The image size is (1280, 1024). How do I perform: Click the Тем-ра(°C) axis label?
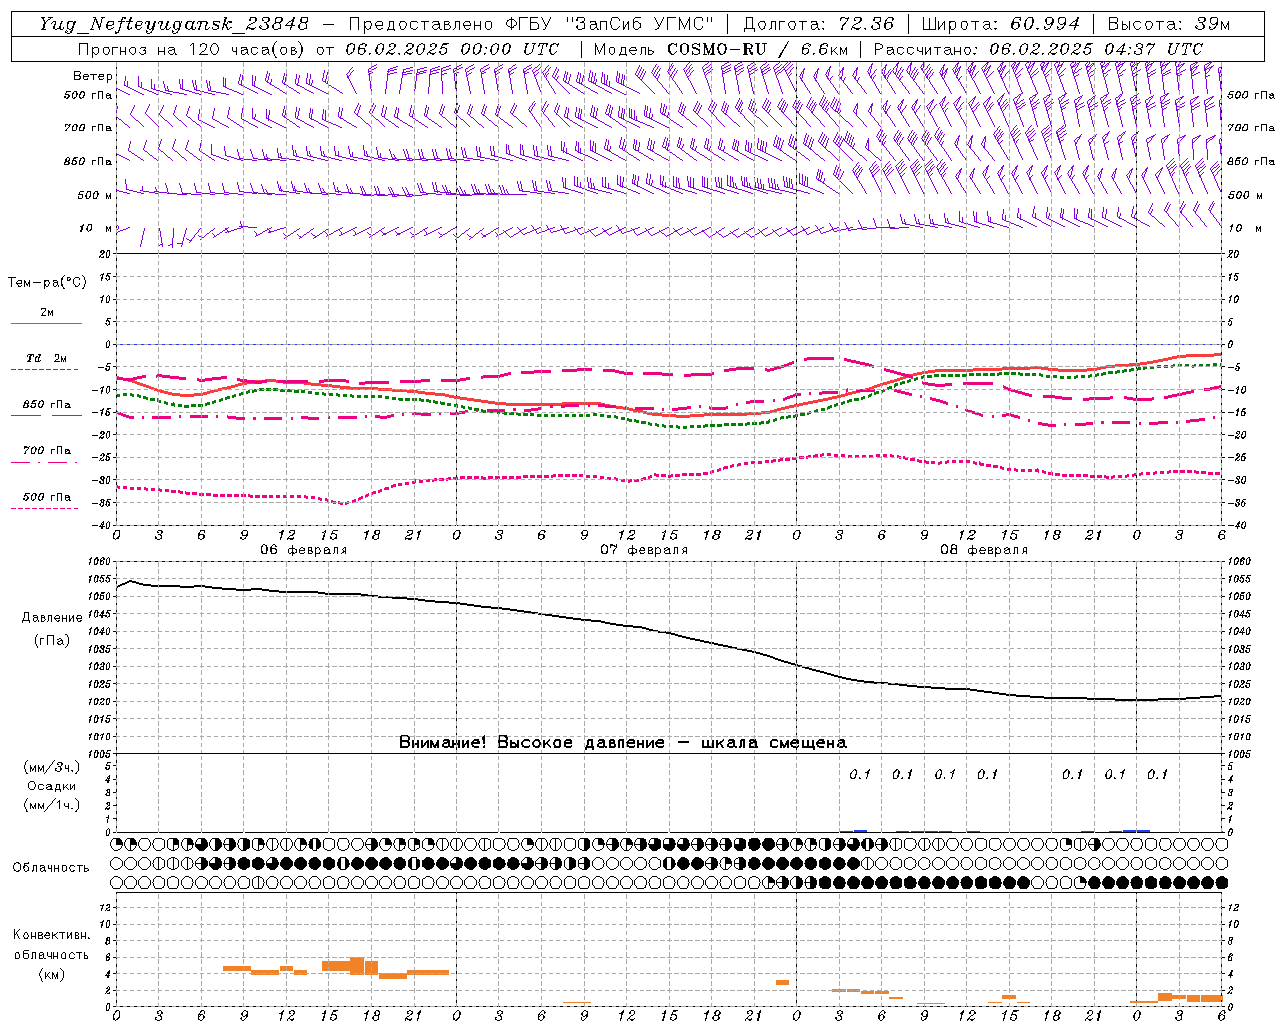[x=47, y=283]
